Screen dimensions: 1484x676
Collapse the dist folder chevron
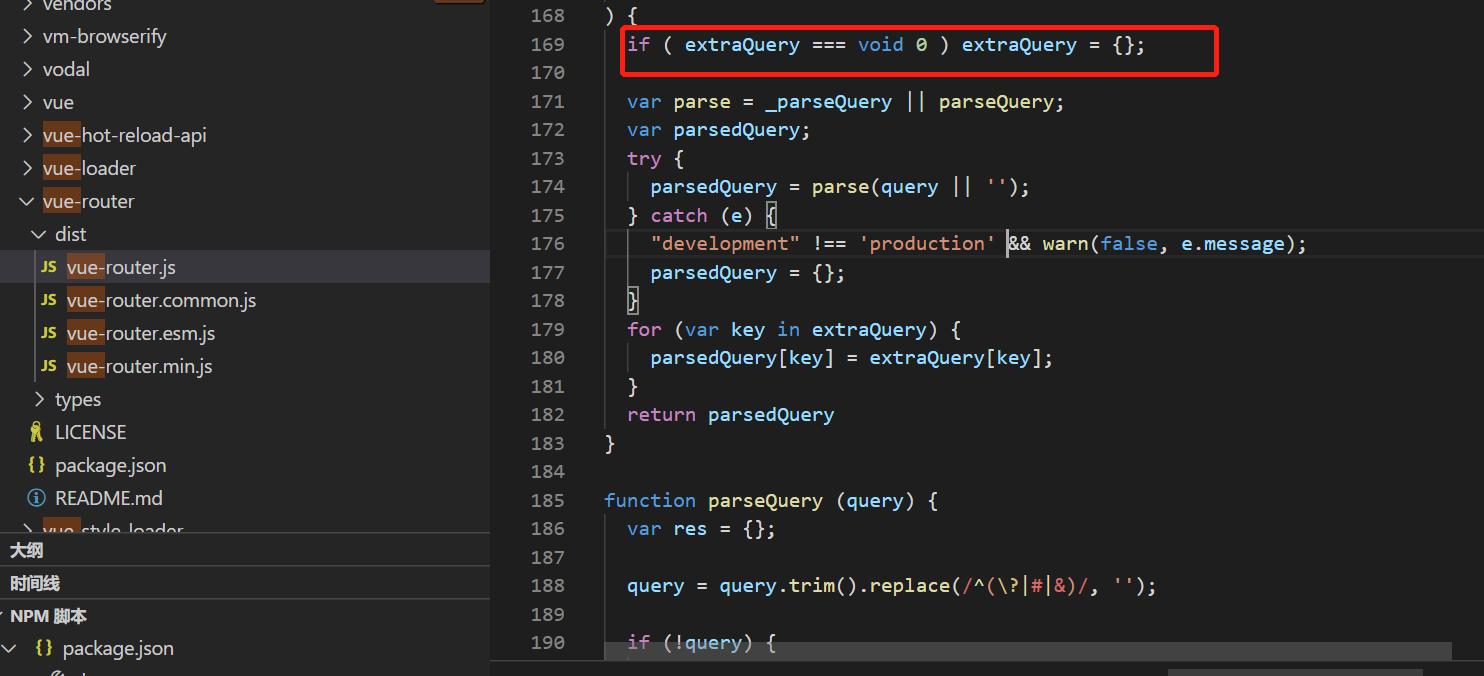coord(39,235)
